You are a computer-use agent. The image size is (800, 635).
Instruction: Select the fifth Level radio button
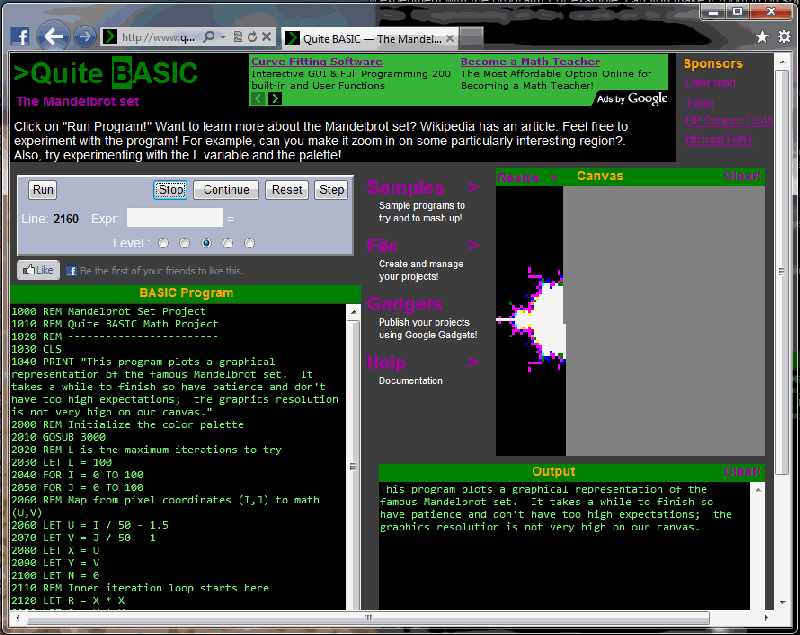coord(249,243)
